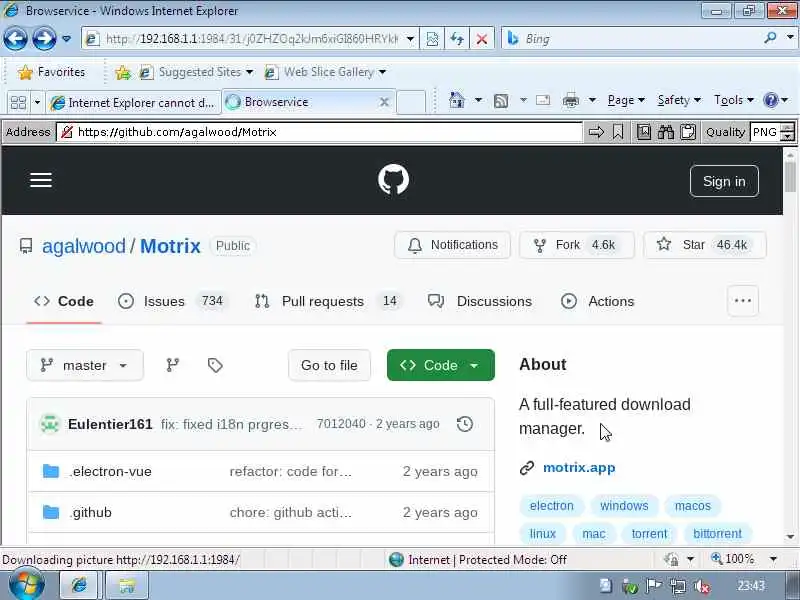Switch to 'Internet Explorer cannot d...' tab
This screenshot has height=600, width=800.
133,103
